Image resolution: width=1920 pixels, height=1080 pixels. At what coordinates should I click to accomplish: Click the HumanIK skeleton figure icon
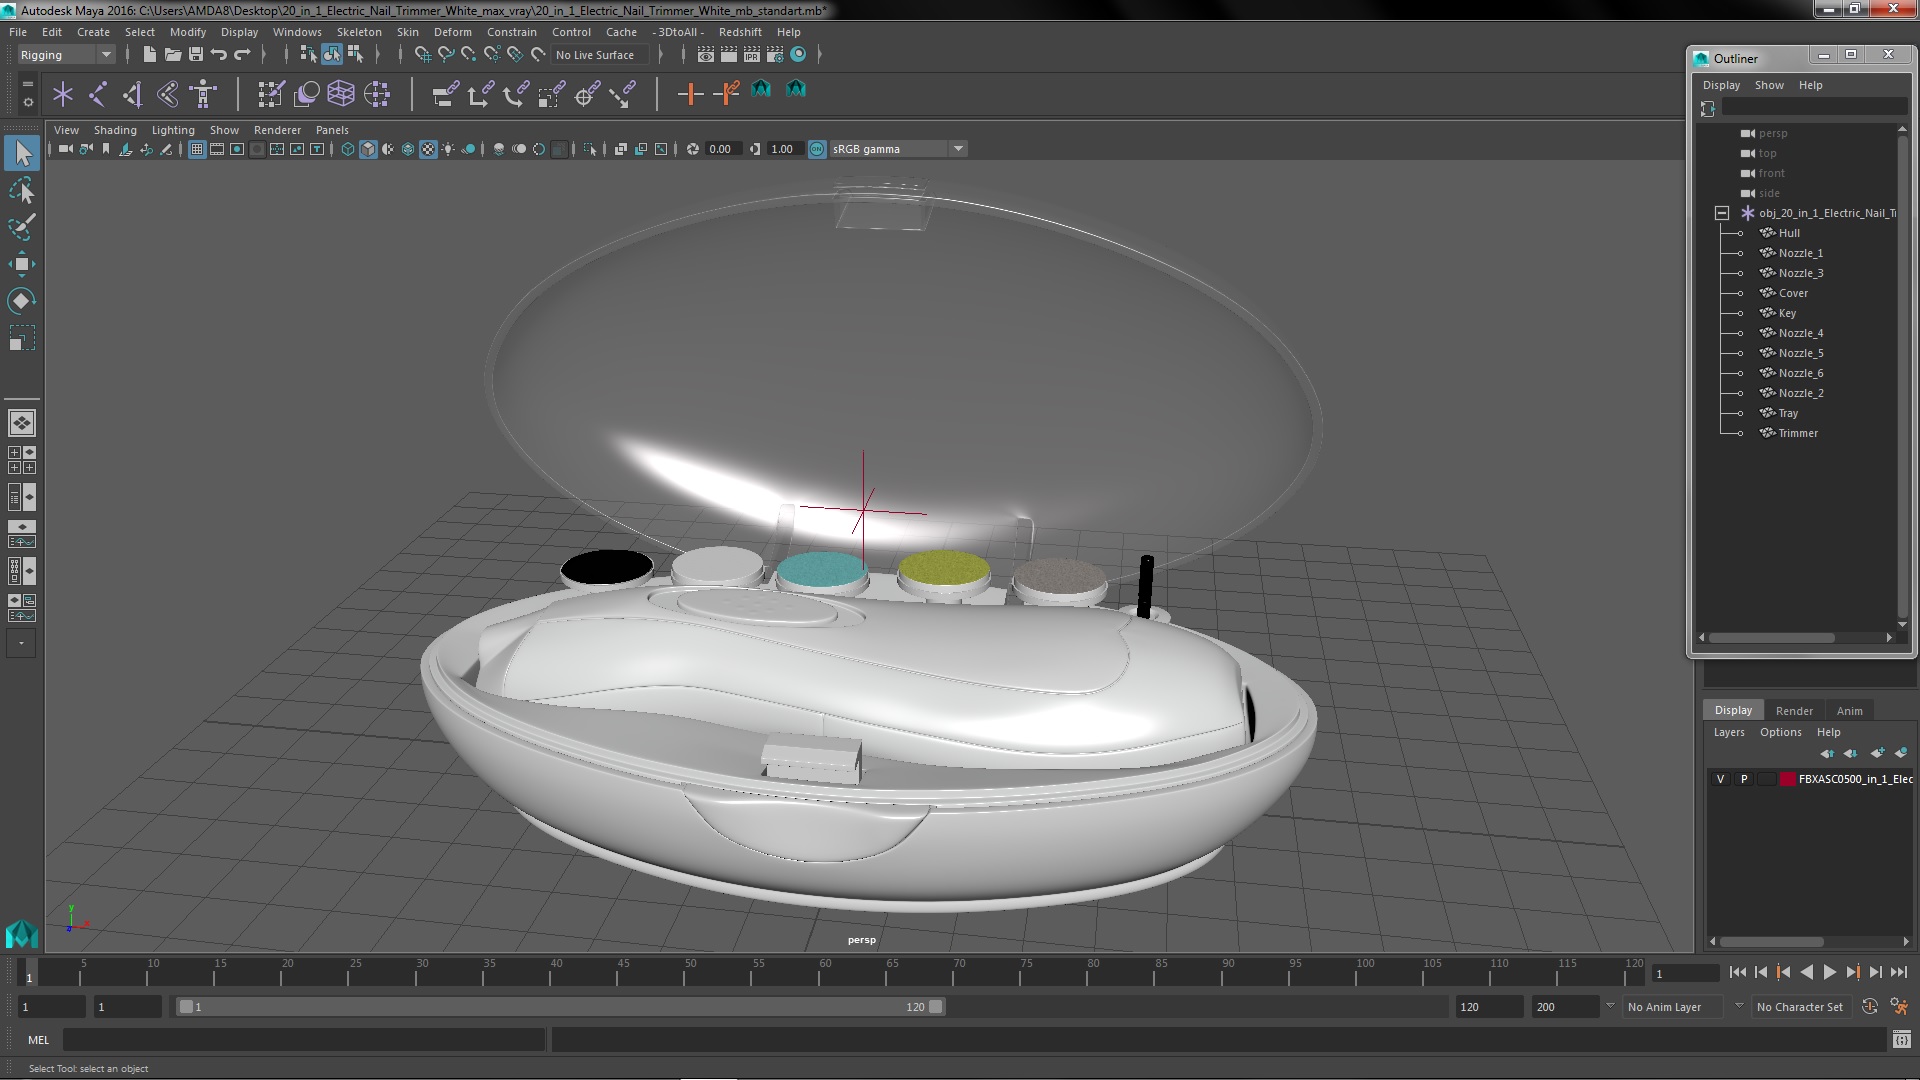pos(203,94)
